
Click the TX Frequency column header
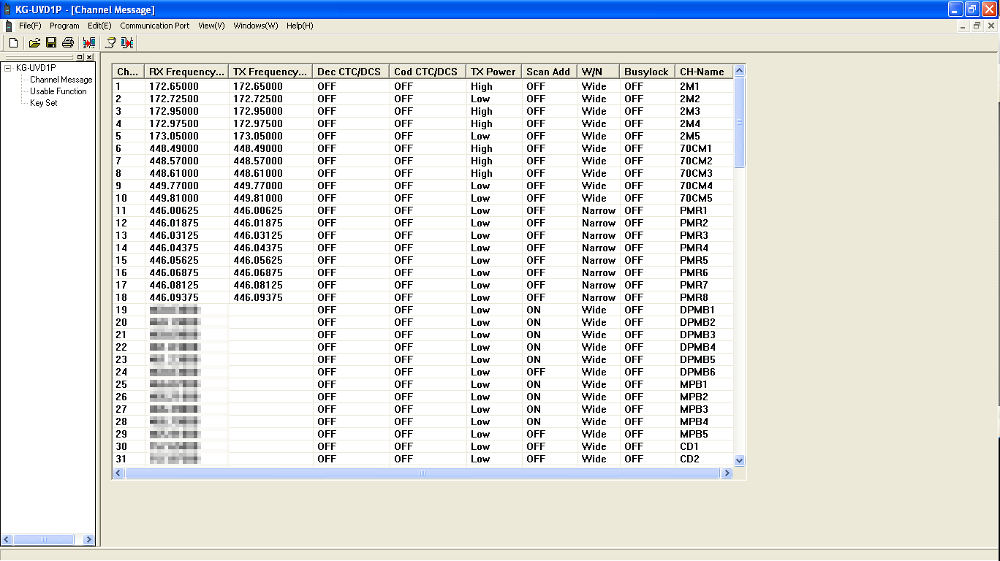click(270, 71)
